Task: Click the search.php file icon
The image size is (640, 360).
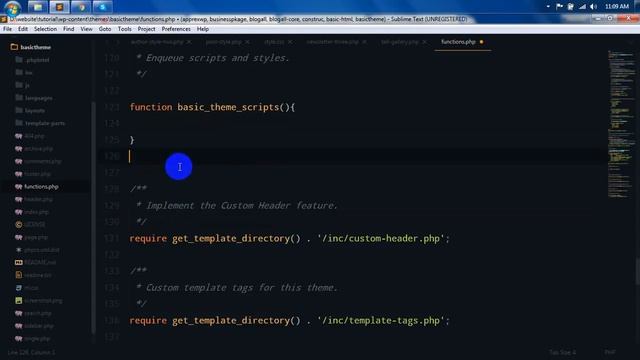Action: click(19, 313)
